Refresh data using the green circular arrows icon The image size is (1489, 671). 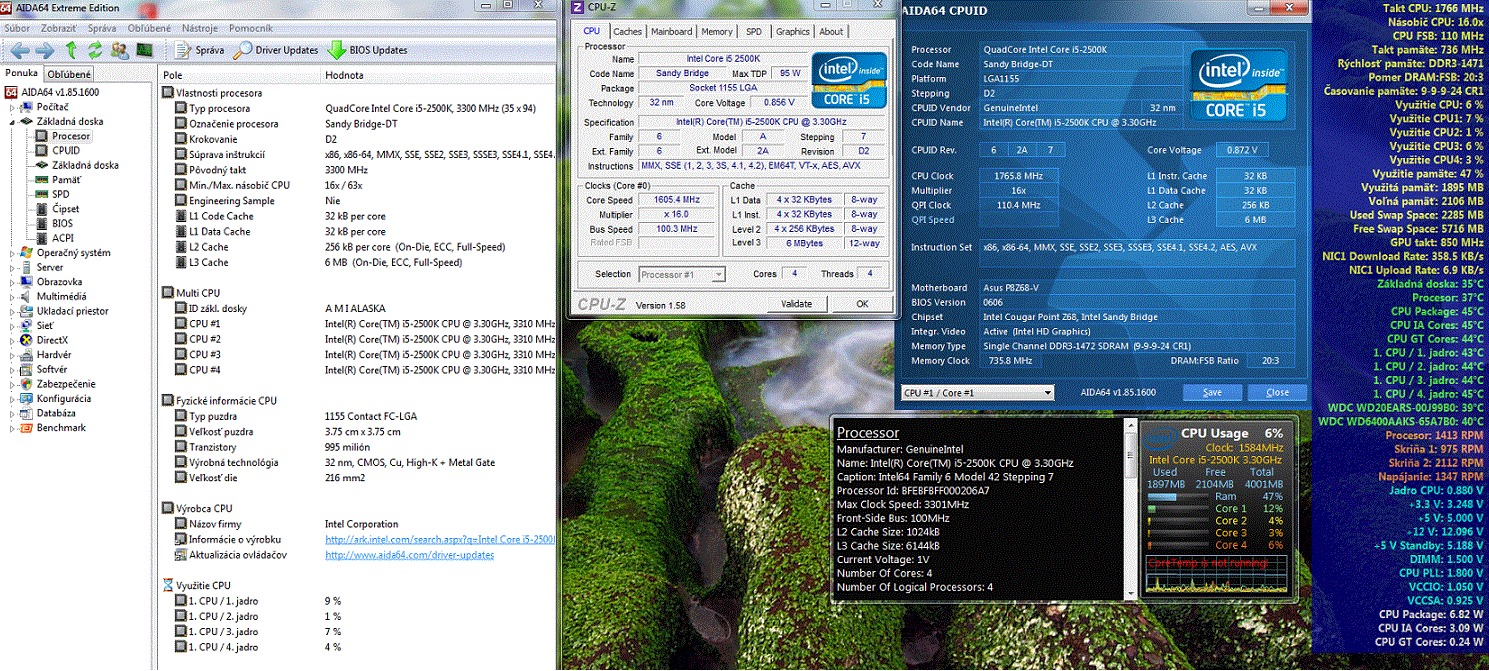pos(95,50)
